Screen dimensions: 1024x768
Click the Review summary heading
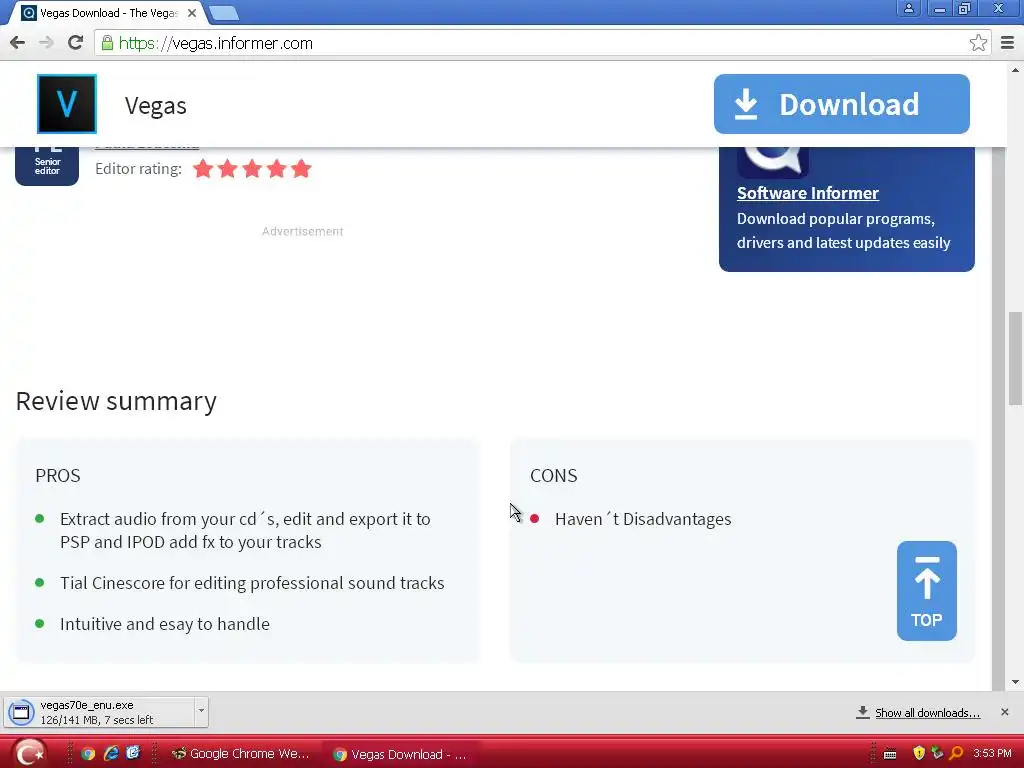[116, 401]
